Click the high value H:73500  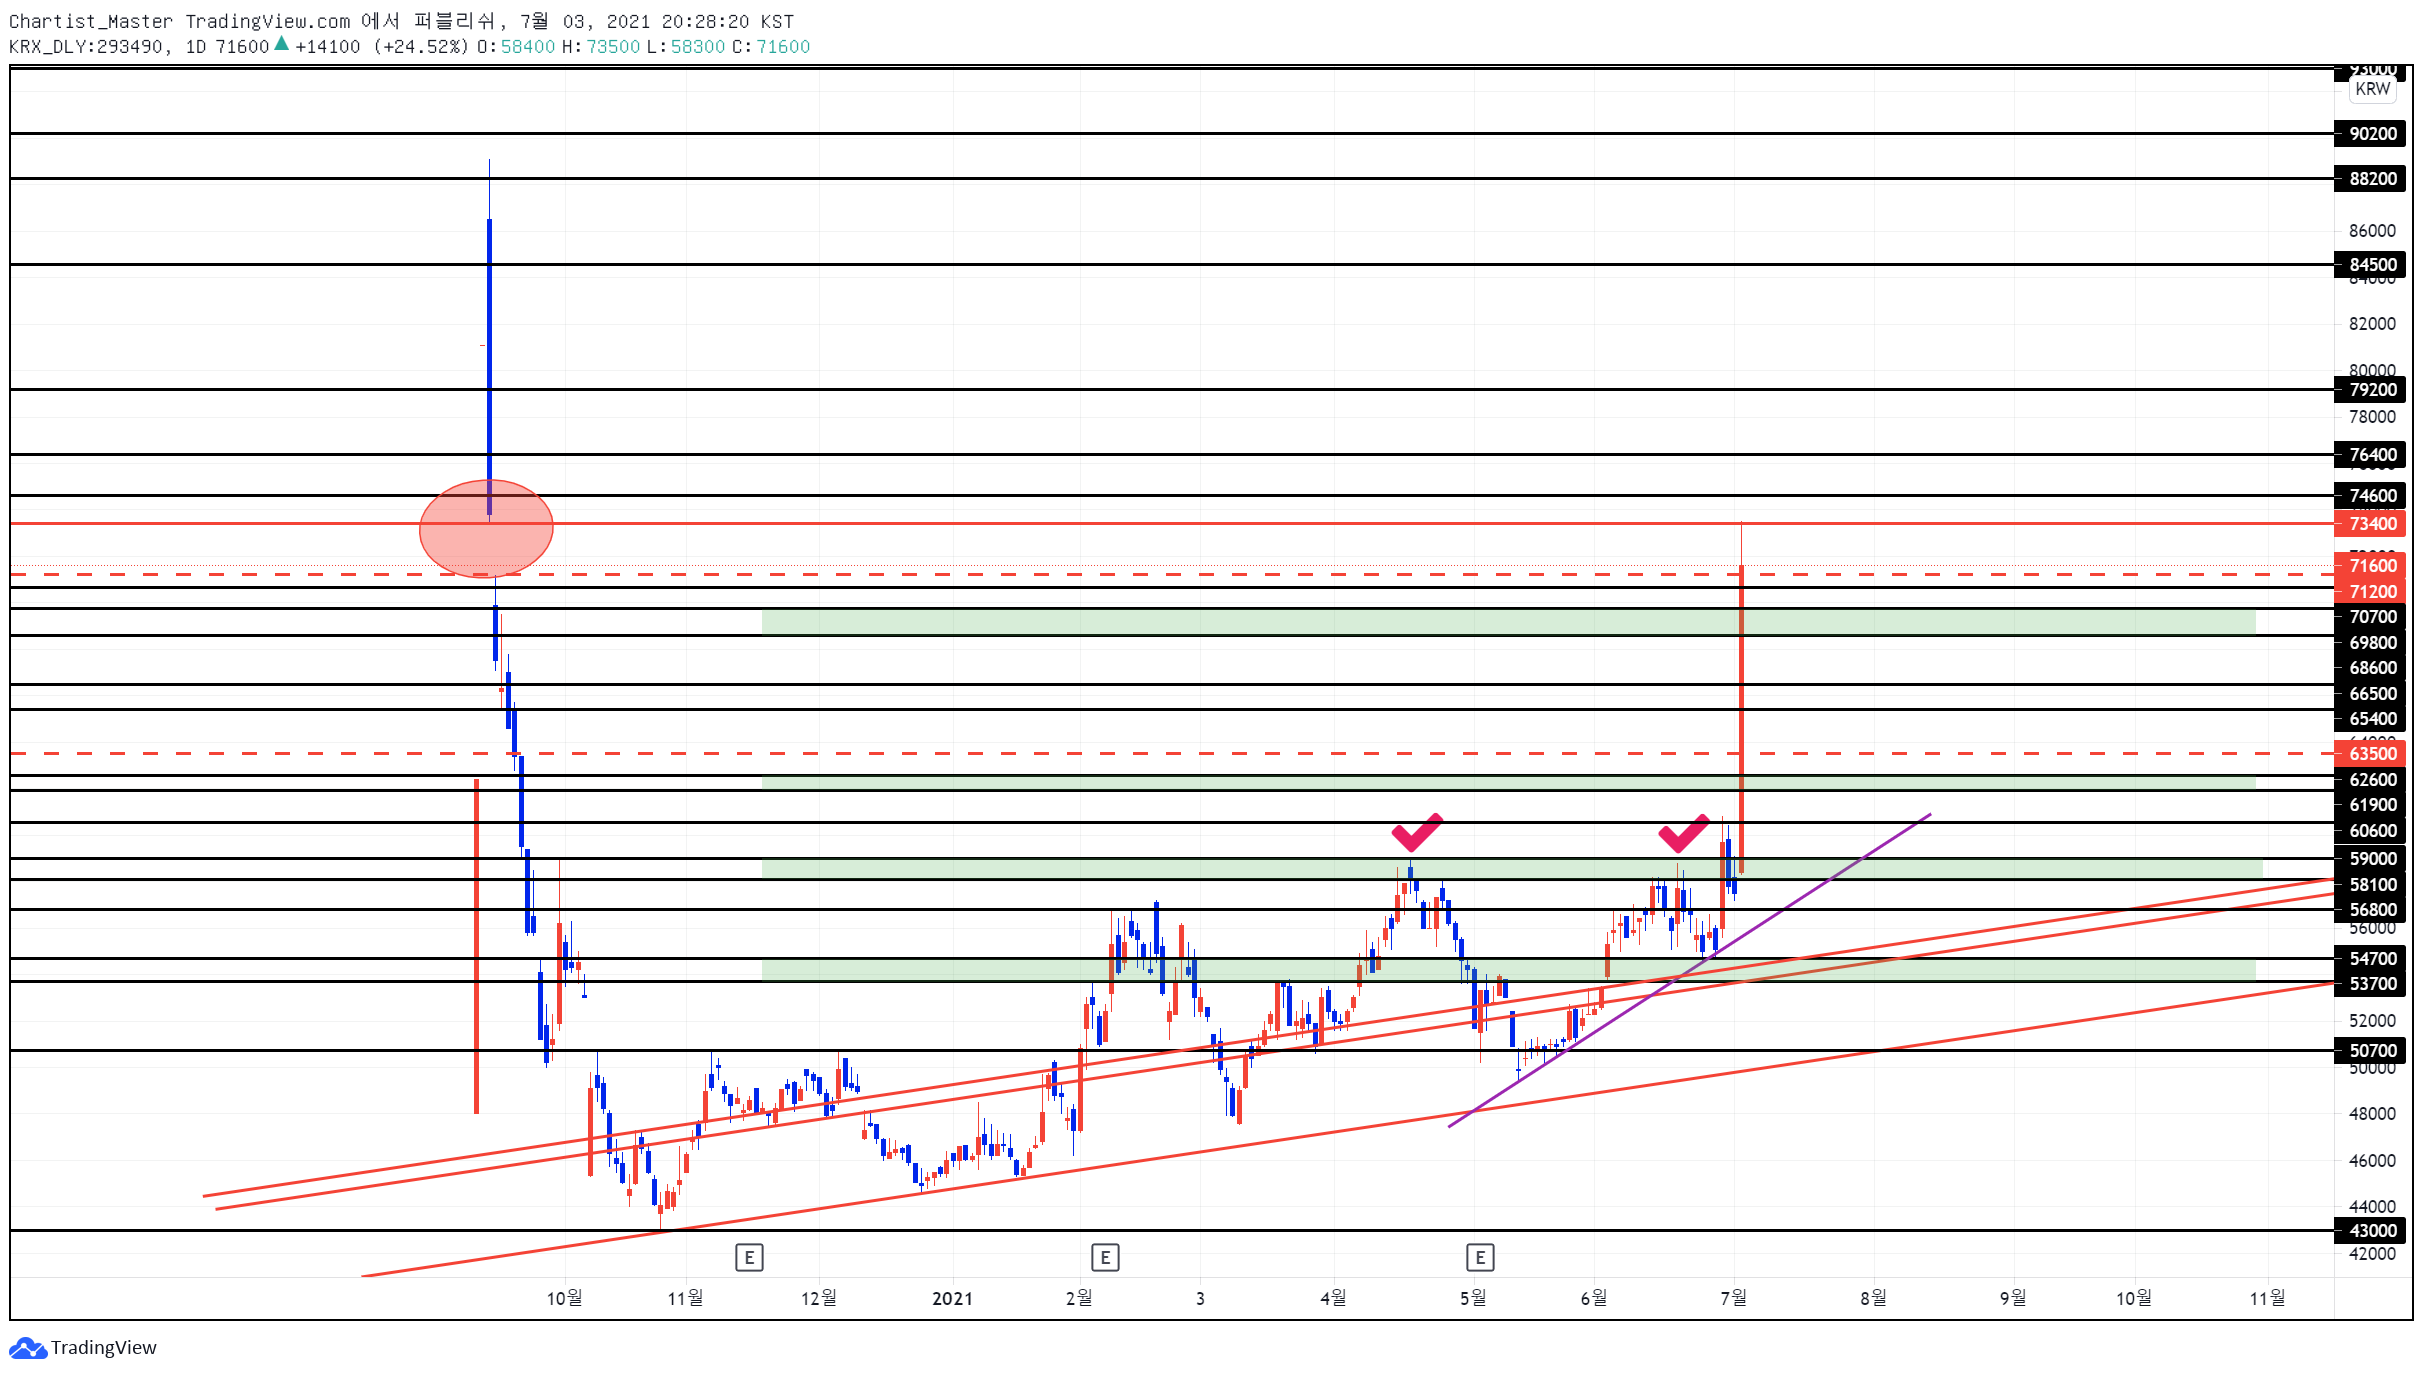600,46
